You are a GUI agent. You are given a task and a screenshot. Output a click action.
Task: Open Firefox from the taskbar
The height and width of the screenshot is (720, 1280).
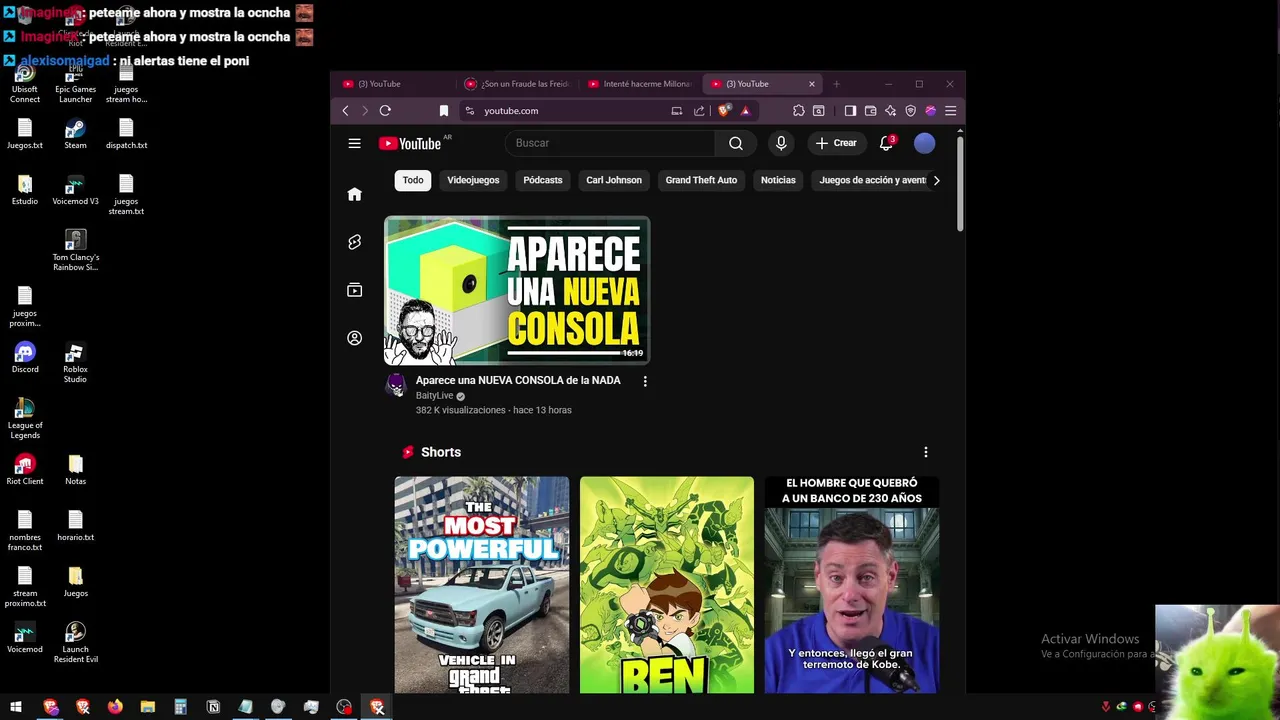point(115,707)
